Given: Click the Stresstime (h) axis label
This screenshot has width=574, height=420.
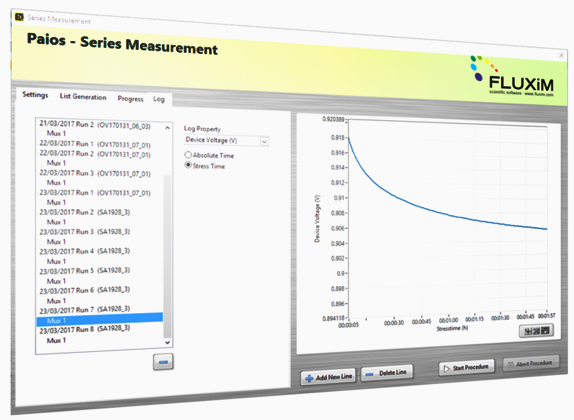Looking at the screenshot, I should pyautogui.click(x=452, y=328).
